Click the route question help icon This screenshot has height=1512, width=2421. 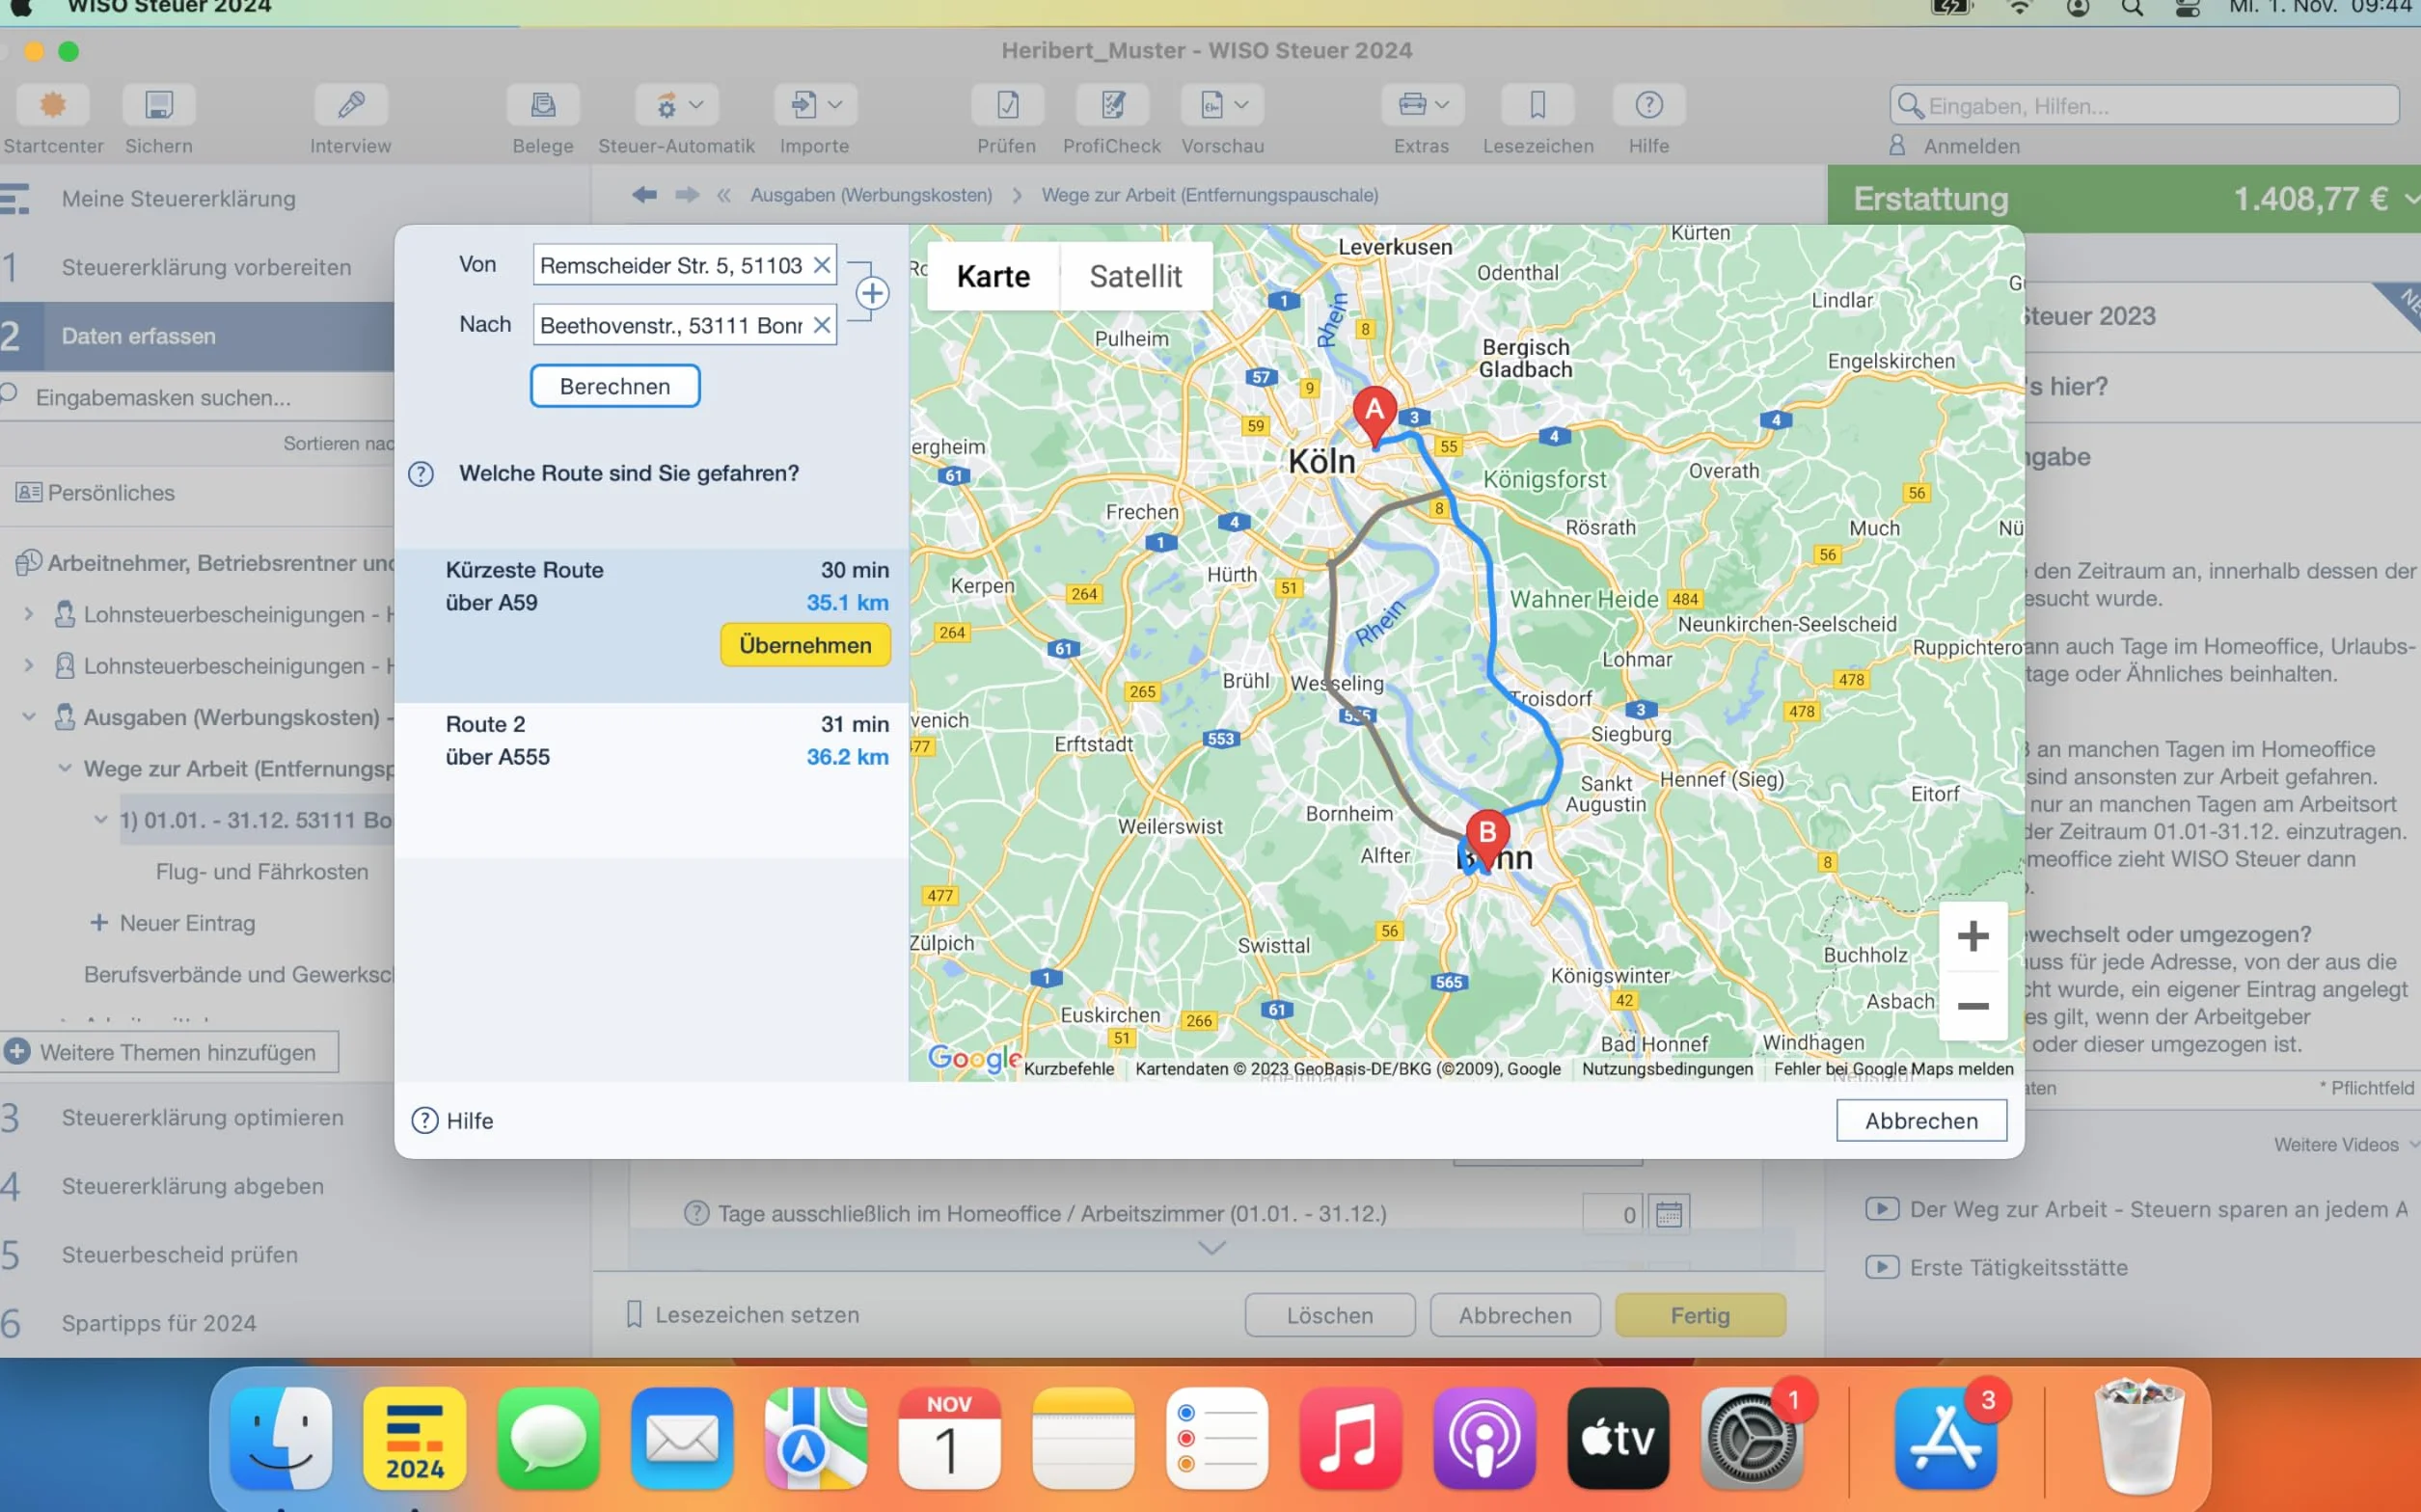point(421,474)
